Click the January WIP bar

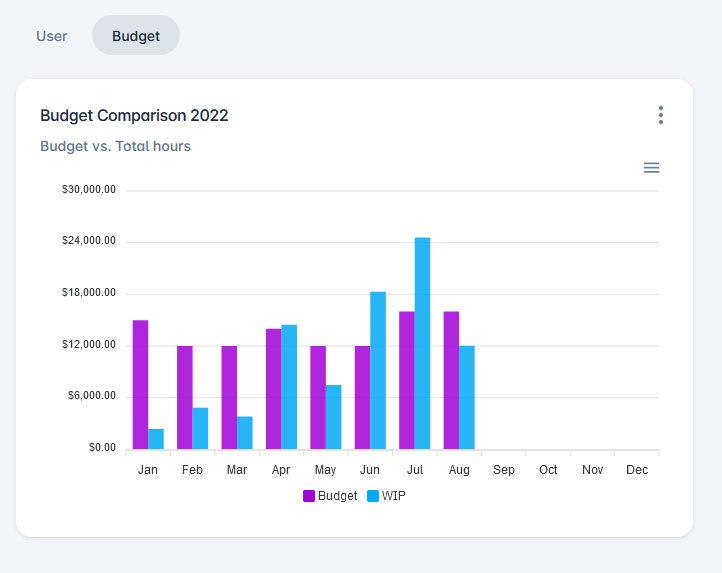156,439
